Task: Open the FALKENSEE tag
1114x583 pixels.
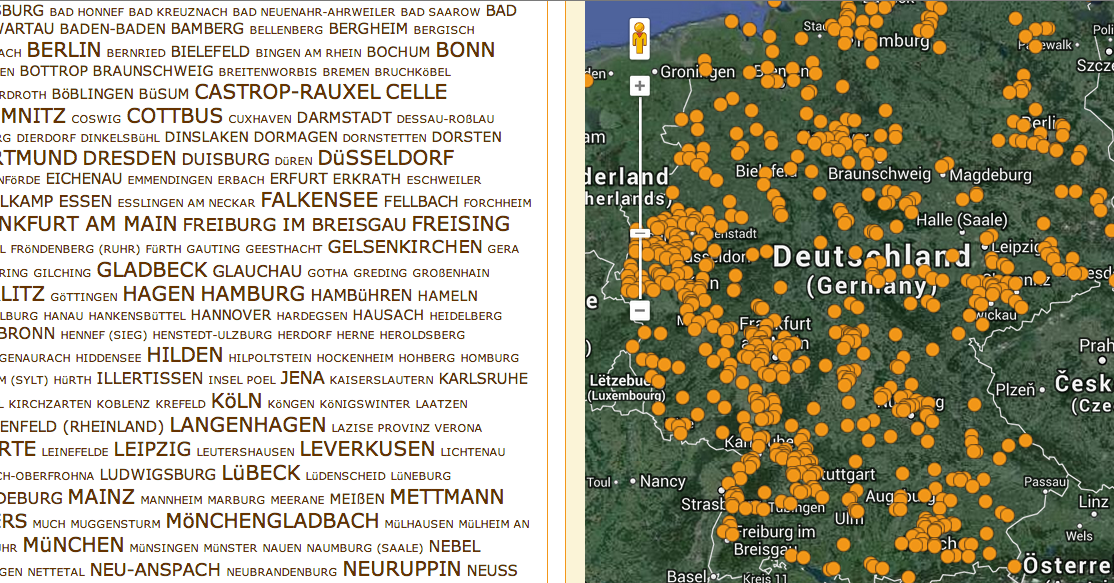Action: tap(319, 200)
